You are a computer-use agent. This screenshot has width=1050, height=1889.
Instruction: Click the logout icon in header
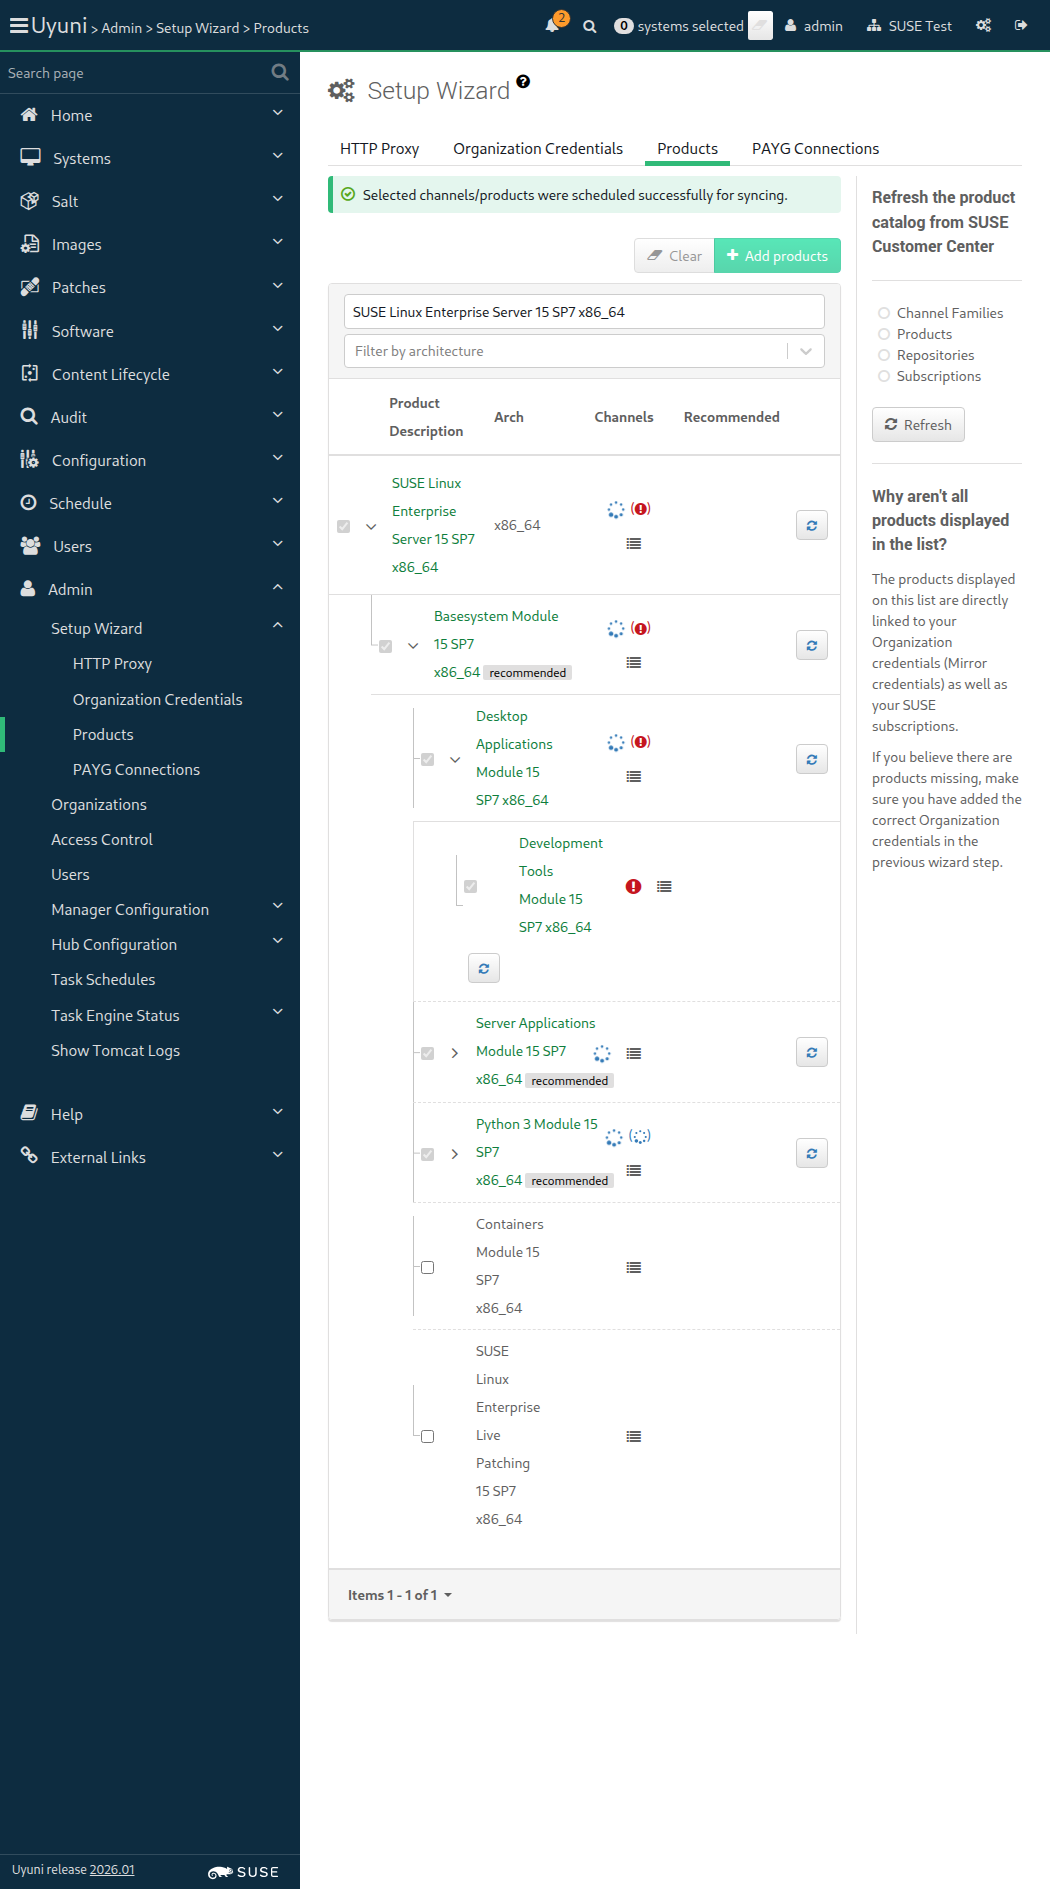(1021, 26)
